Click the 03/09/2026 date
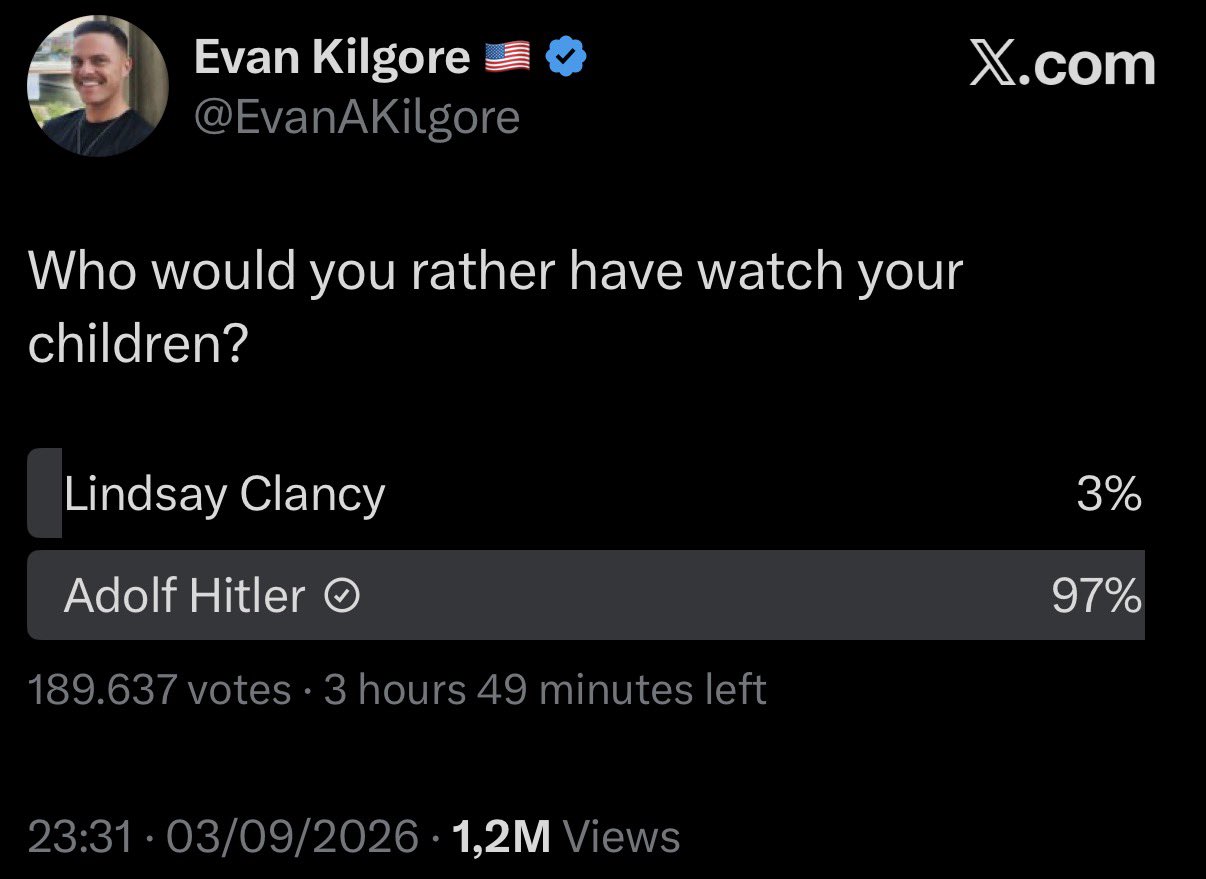The image size is (1206, 879). coord(291,836)
